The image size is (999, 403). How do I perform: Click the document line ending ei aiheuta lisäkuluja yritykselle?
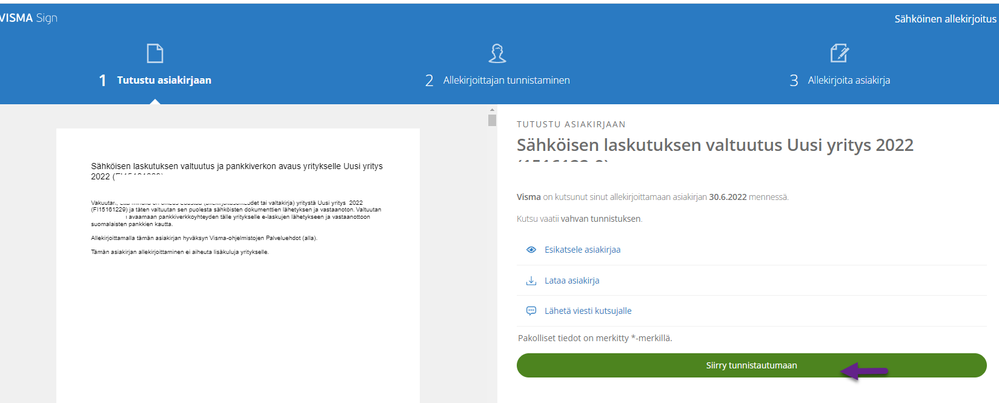pos(180,252)
